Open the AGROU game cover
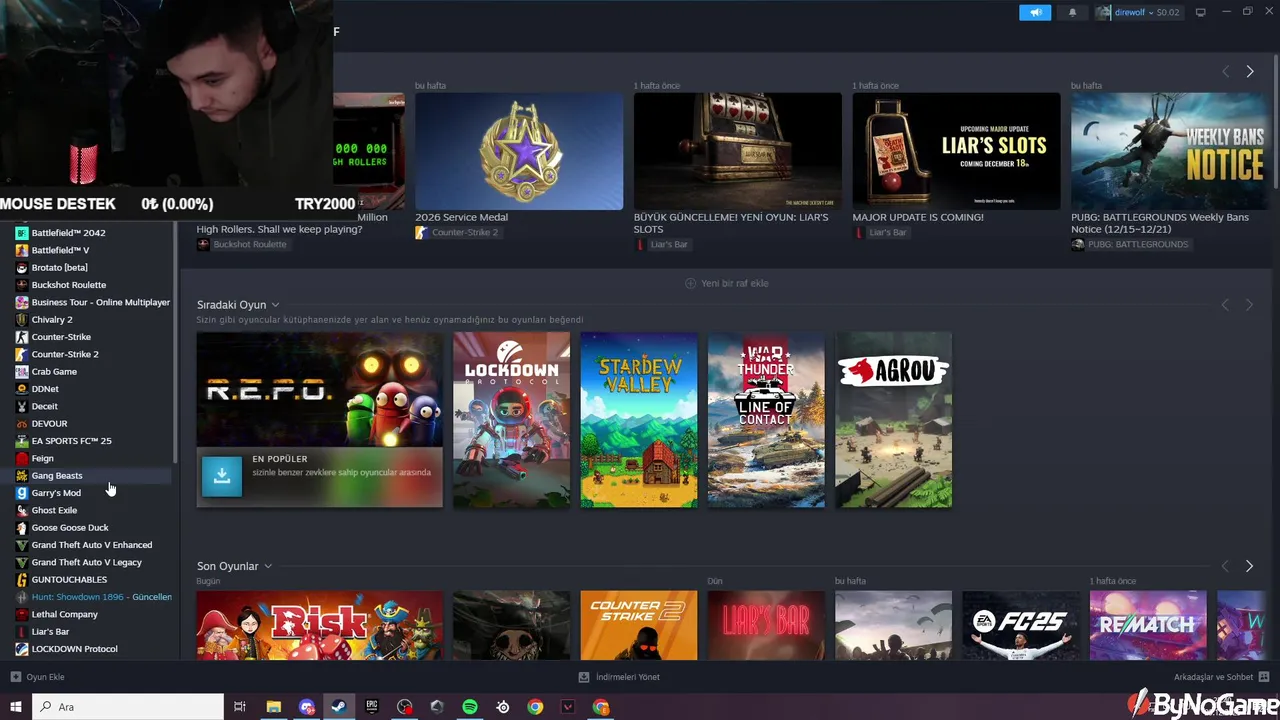 point(894,420)
